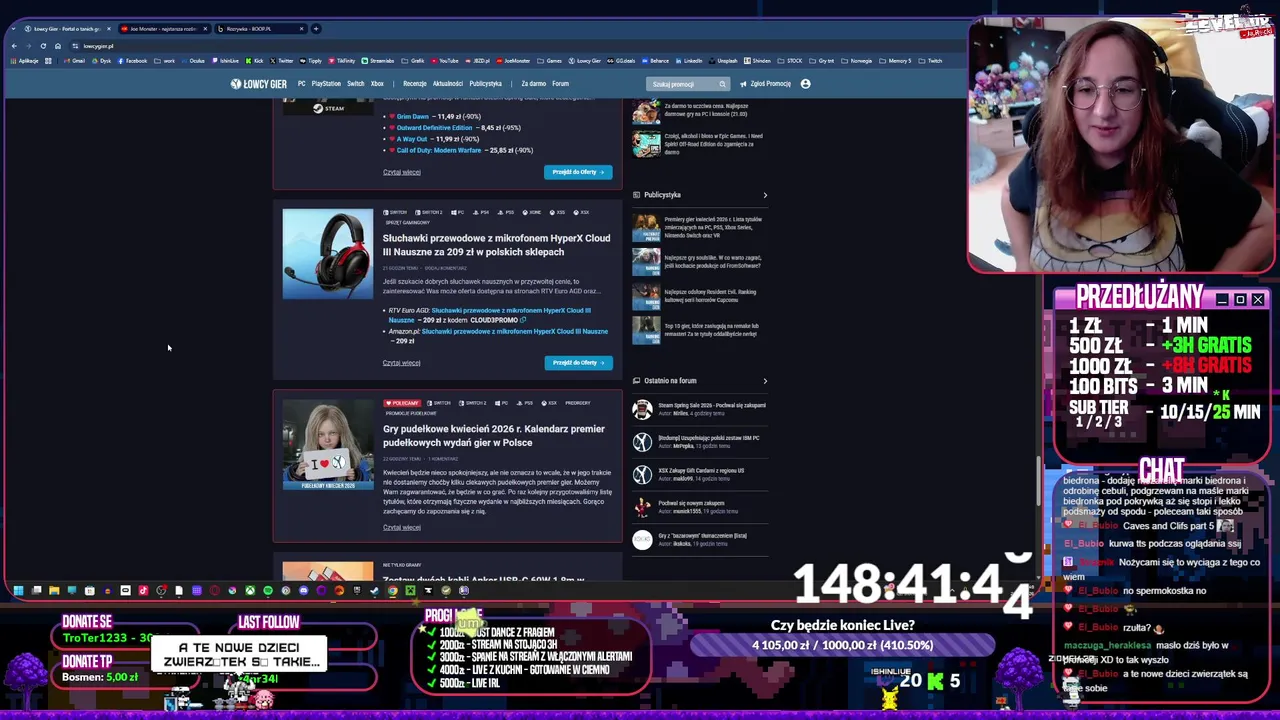Open a new browser tab with plus button
1280x720 pixels.
tap(316, 28)
